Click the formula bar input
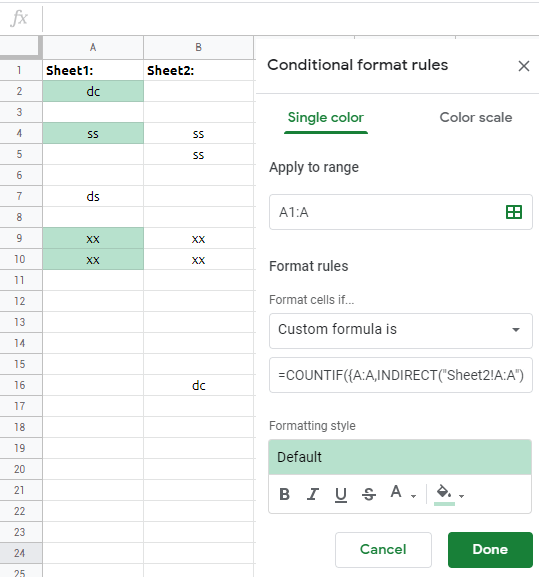This screenshot has height=577, width=539. [291, 18]
